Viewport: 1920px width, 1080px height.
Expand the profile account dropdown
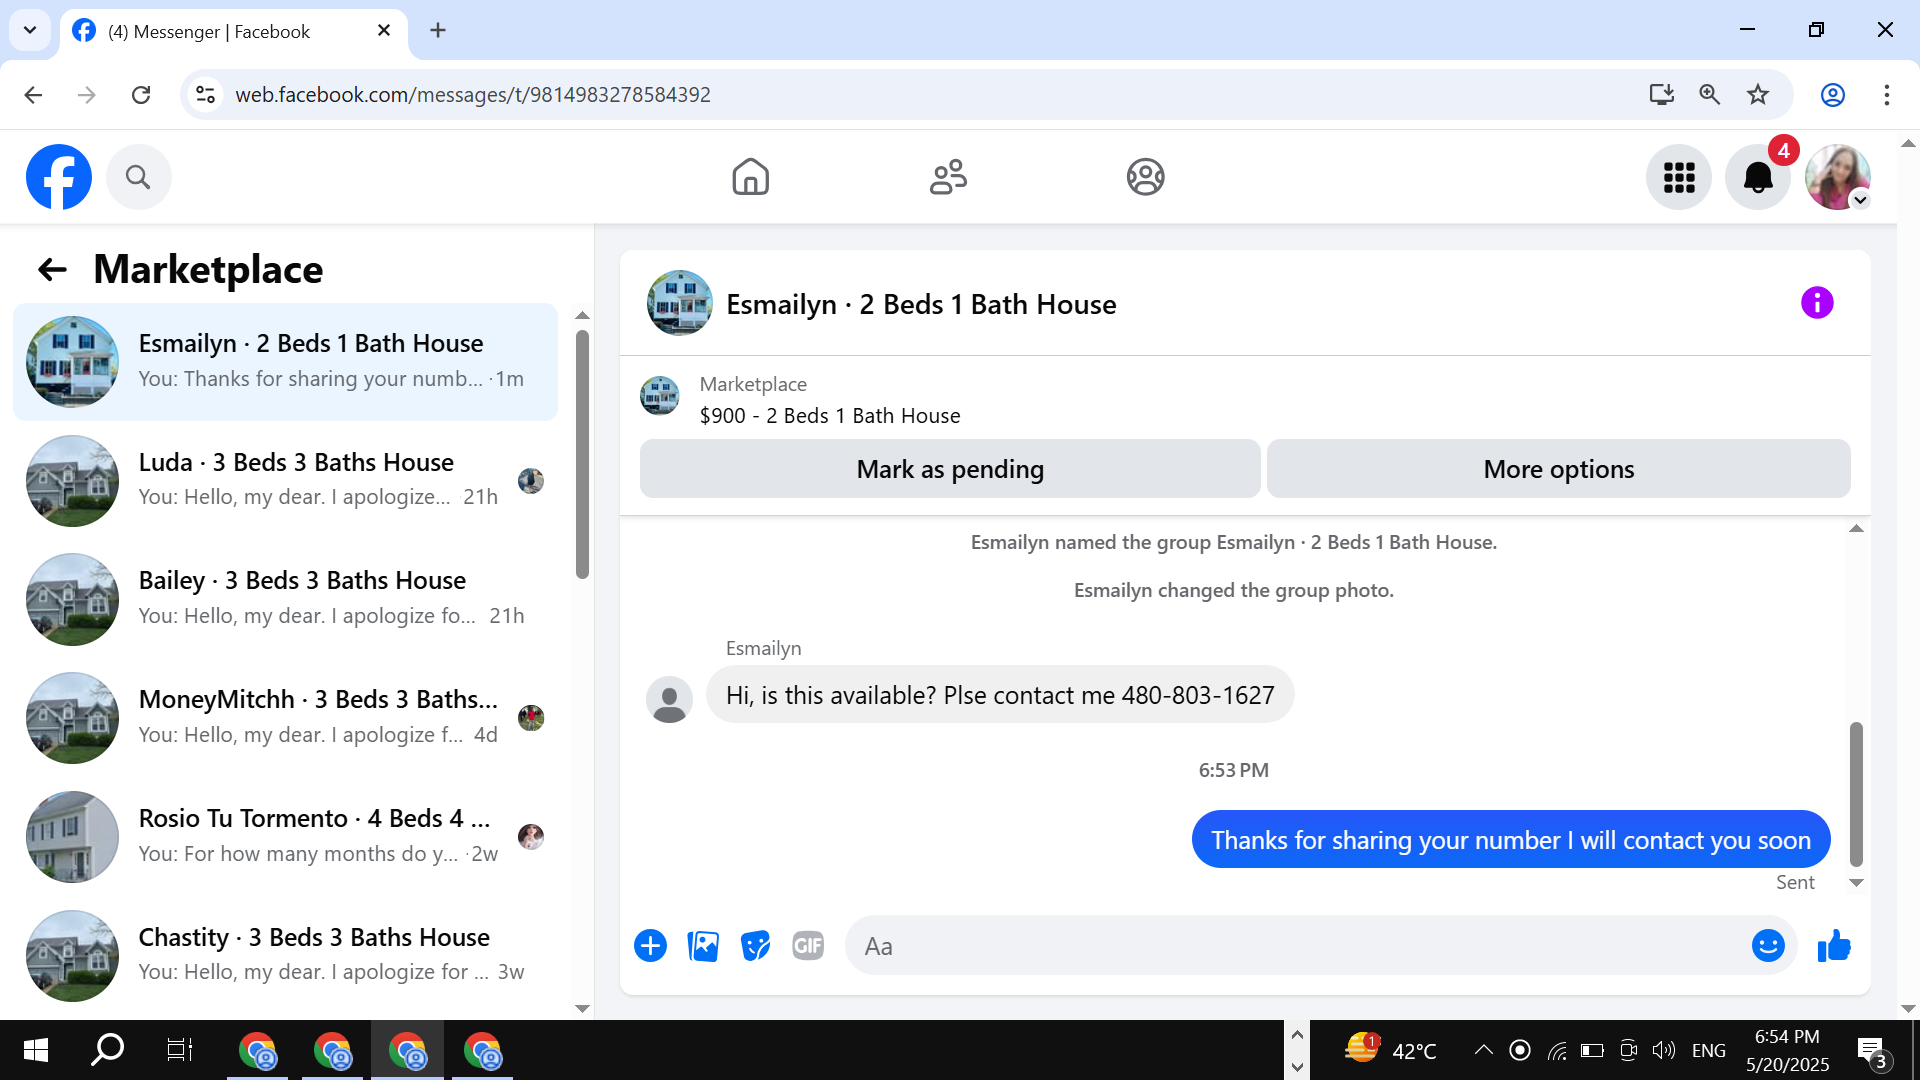click(1860, 200)
